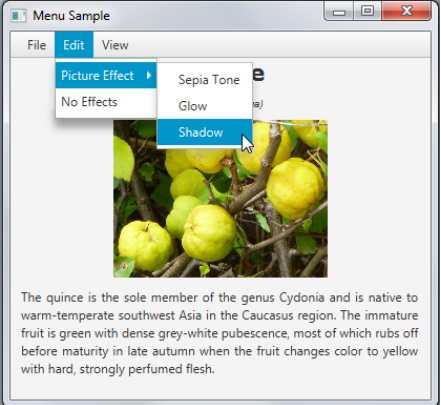Viewport: 441px width, 405px height.
Task: Apply the Glow picture effect
Action: tap(205, 106)
